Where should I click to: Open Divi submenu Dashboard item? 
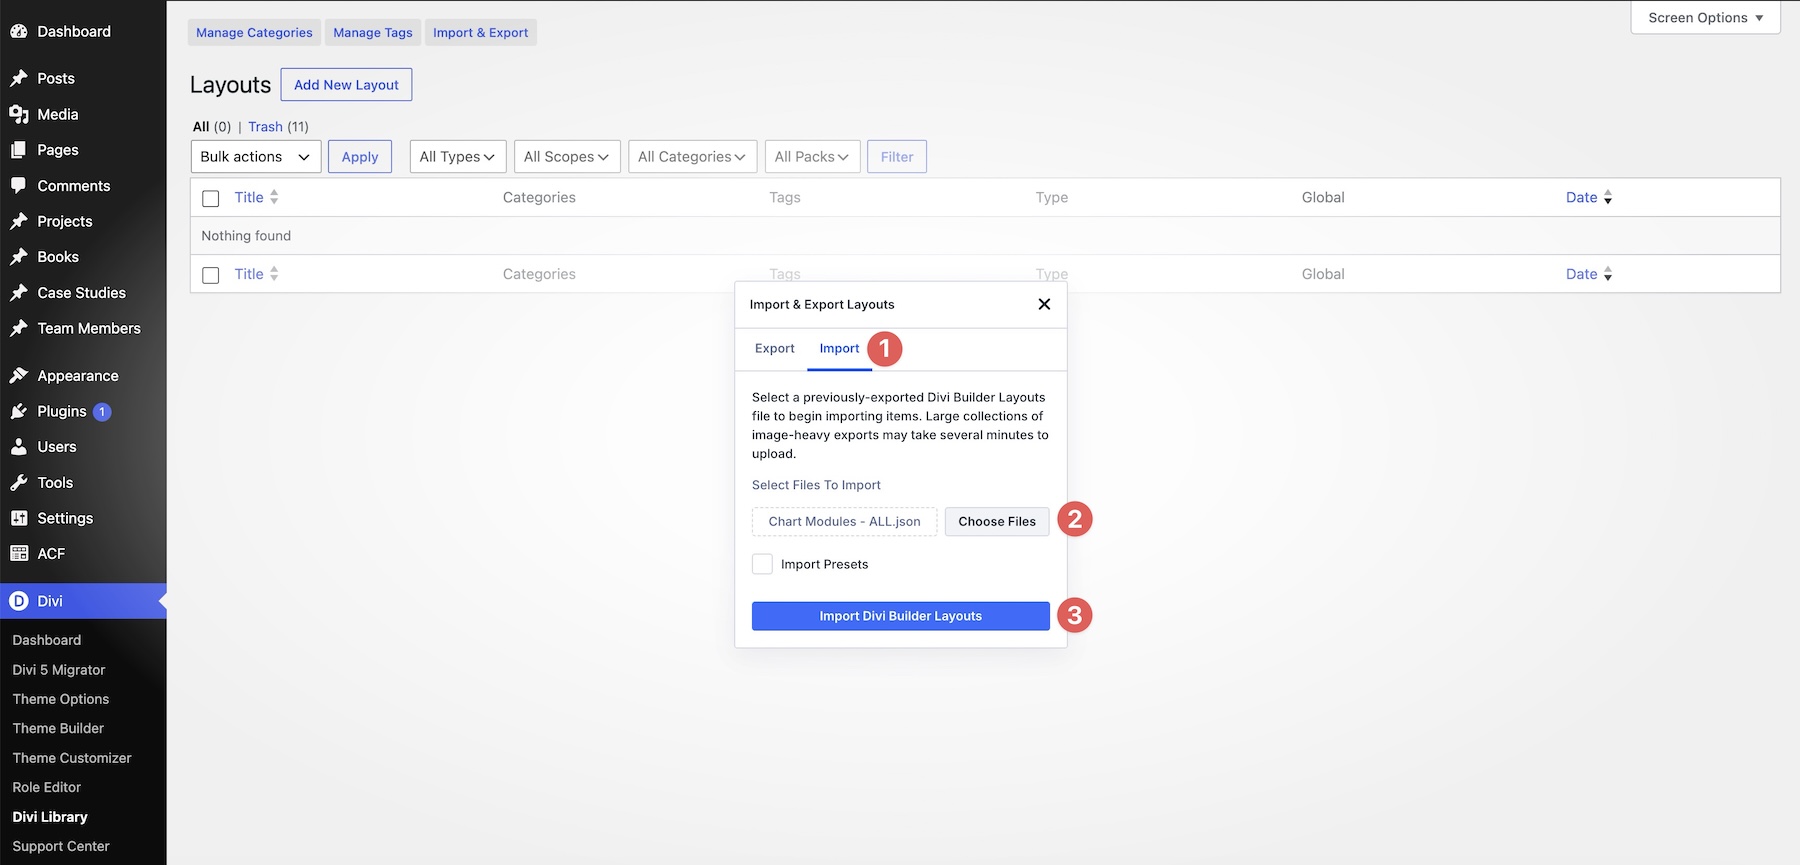click(47, 640)
